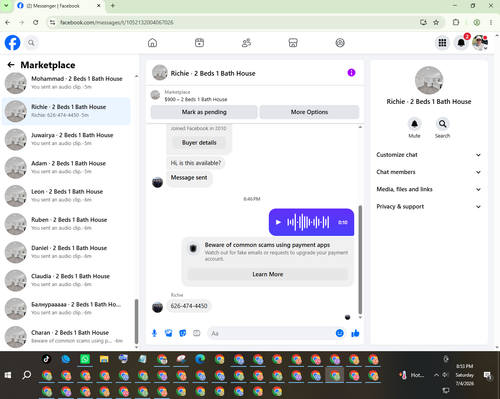Click Mark as pending button
Viewport: 500px width, 399px height.
[204, 112]
